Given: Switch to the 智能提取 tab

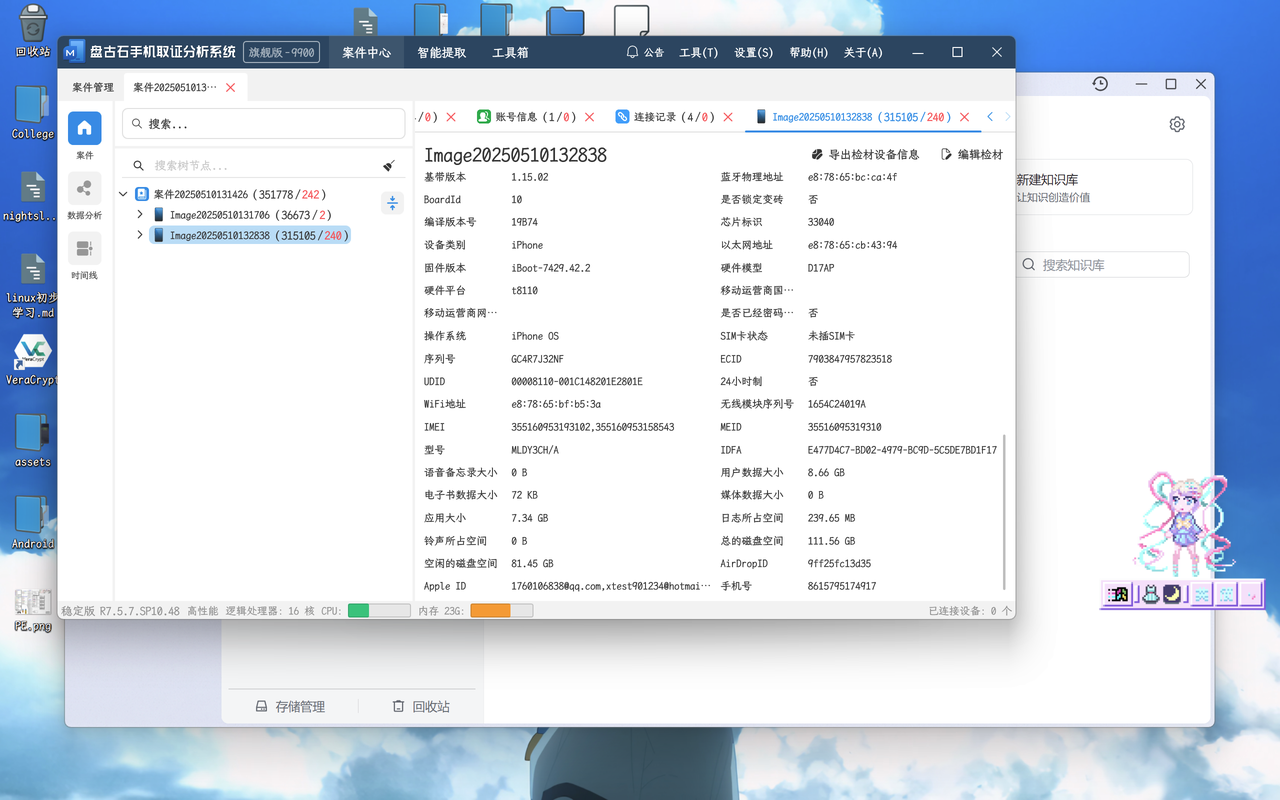Looking at the screenshot, I should pyautogui.click(x=441, y=52).
